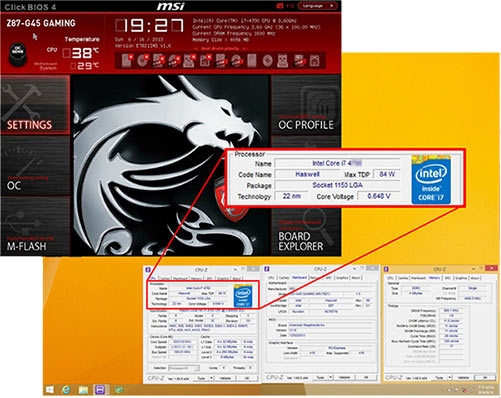Switch to Memory tab in CPU window
Screen dimensions: 501x398
click(196, 278)
